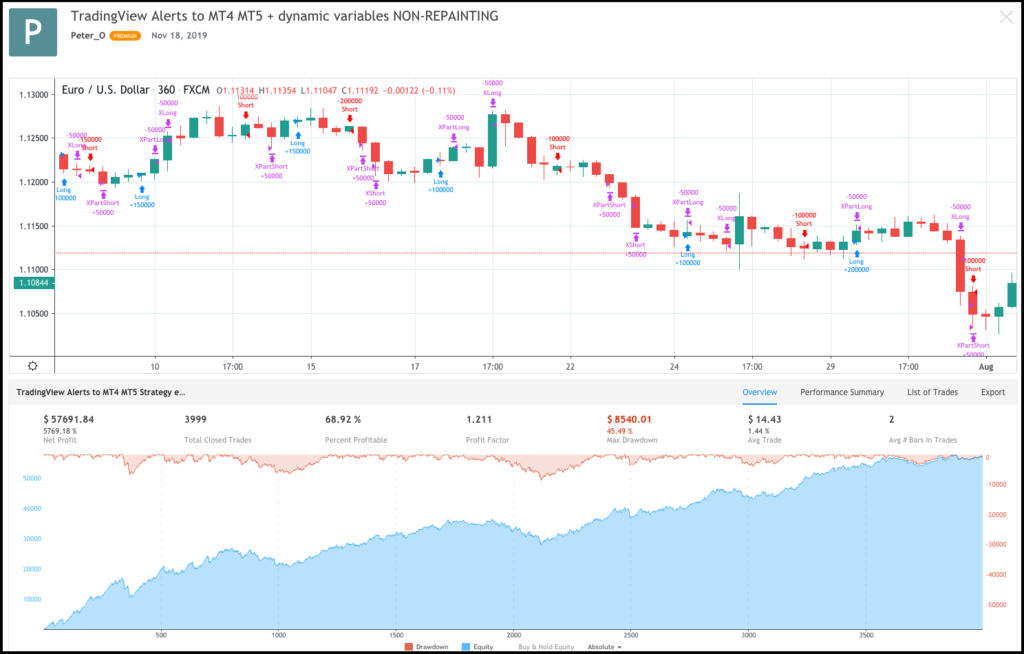Click the red Short arrow labeled -150000
Screen dimensions: 1024x654
click(x=90, y=158)
